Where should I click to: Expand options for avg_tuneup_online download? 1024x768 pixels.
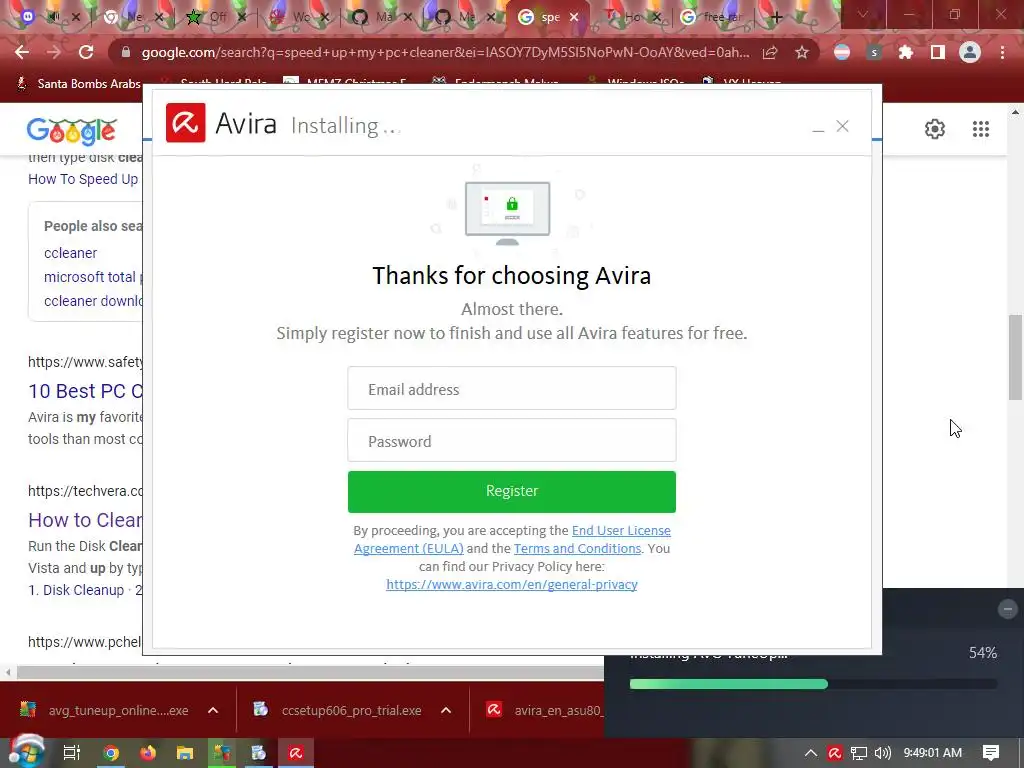pyautogui.click(x=213, y=710)
